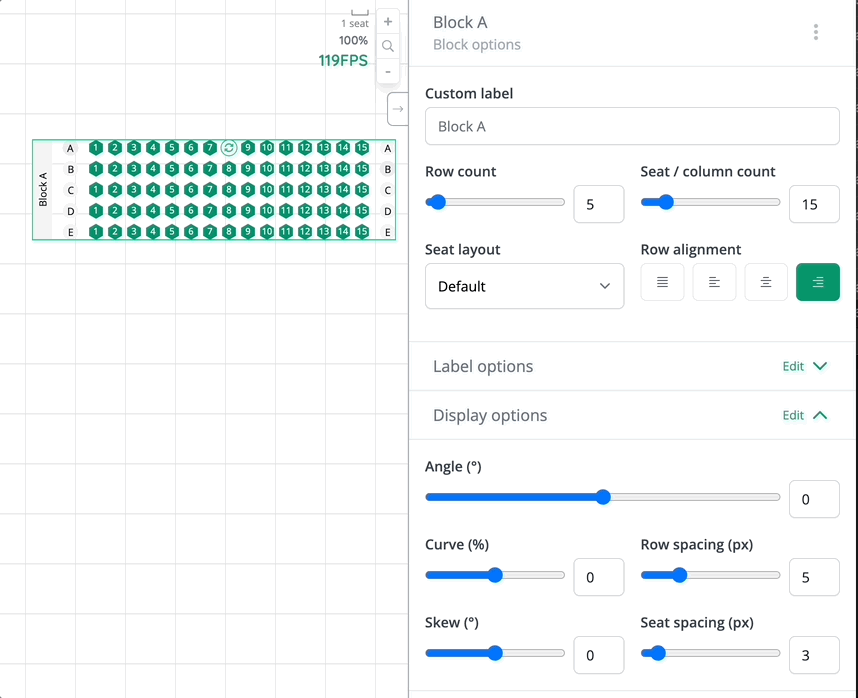The width and height of the screenshot is (858, 698).
Task: Click the Seat / column count value box
Action: (x=814, y=204)
